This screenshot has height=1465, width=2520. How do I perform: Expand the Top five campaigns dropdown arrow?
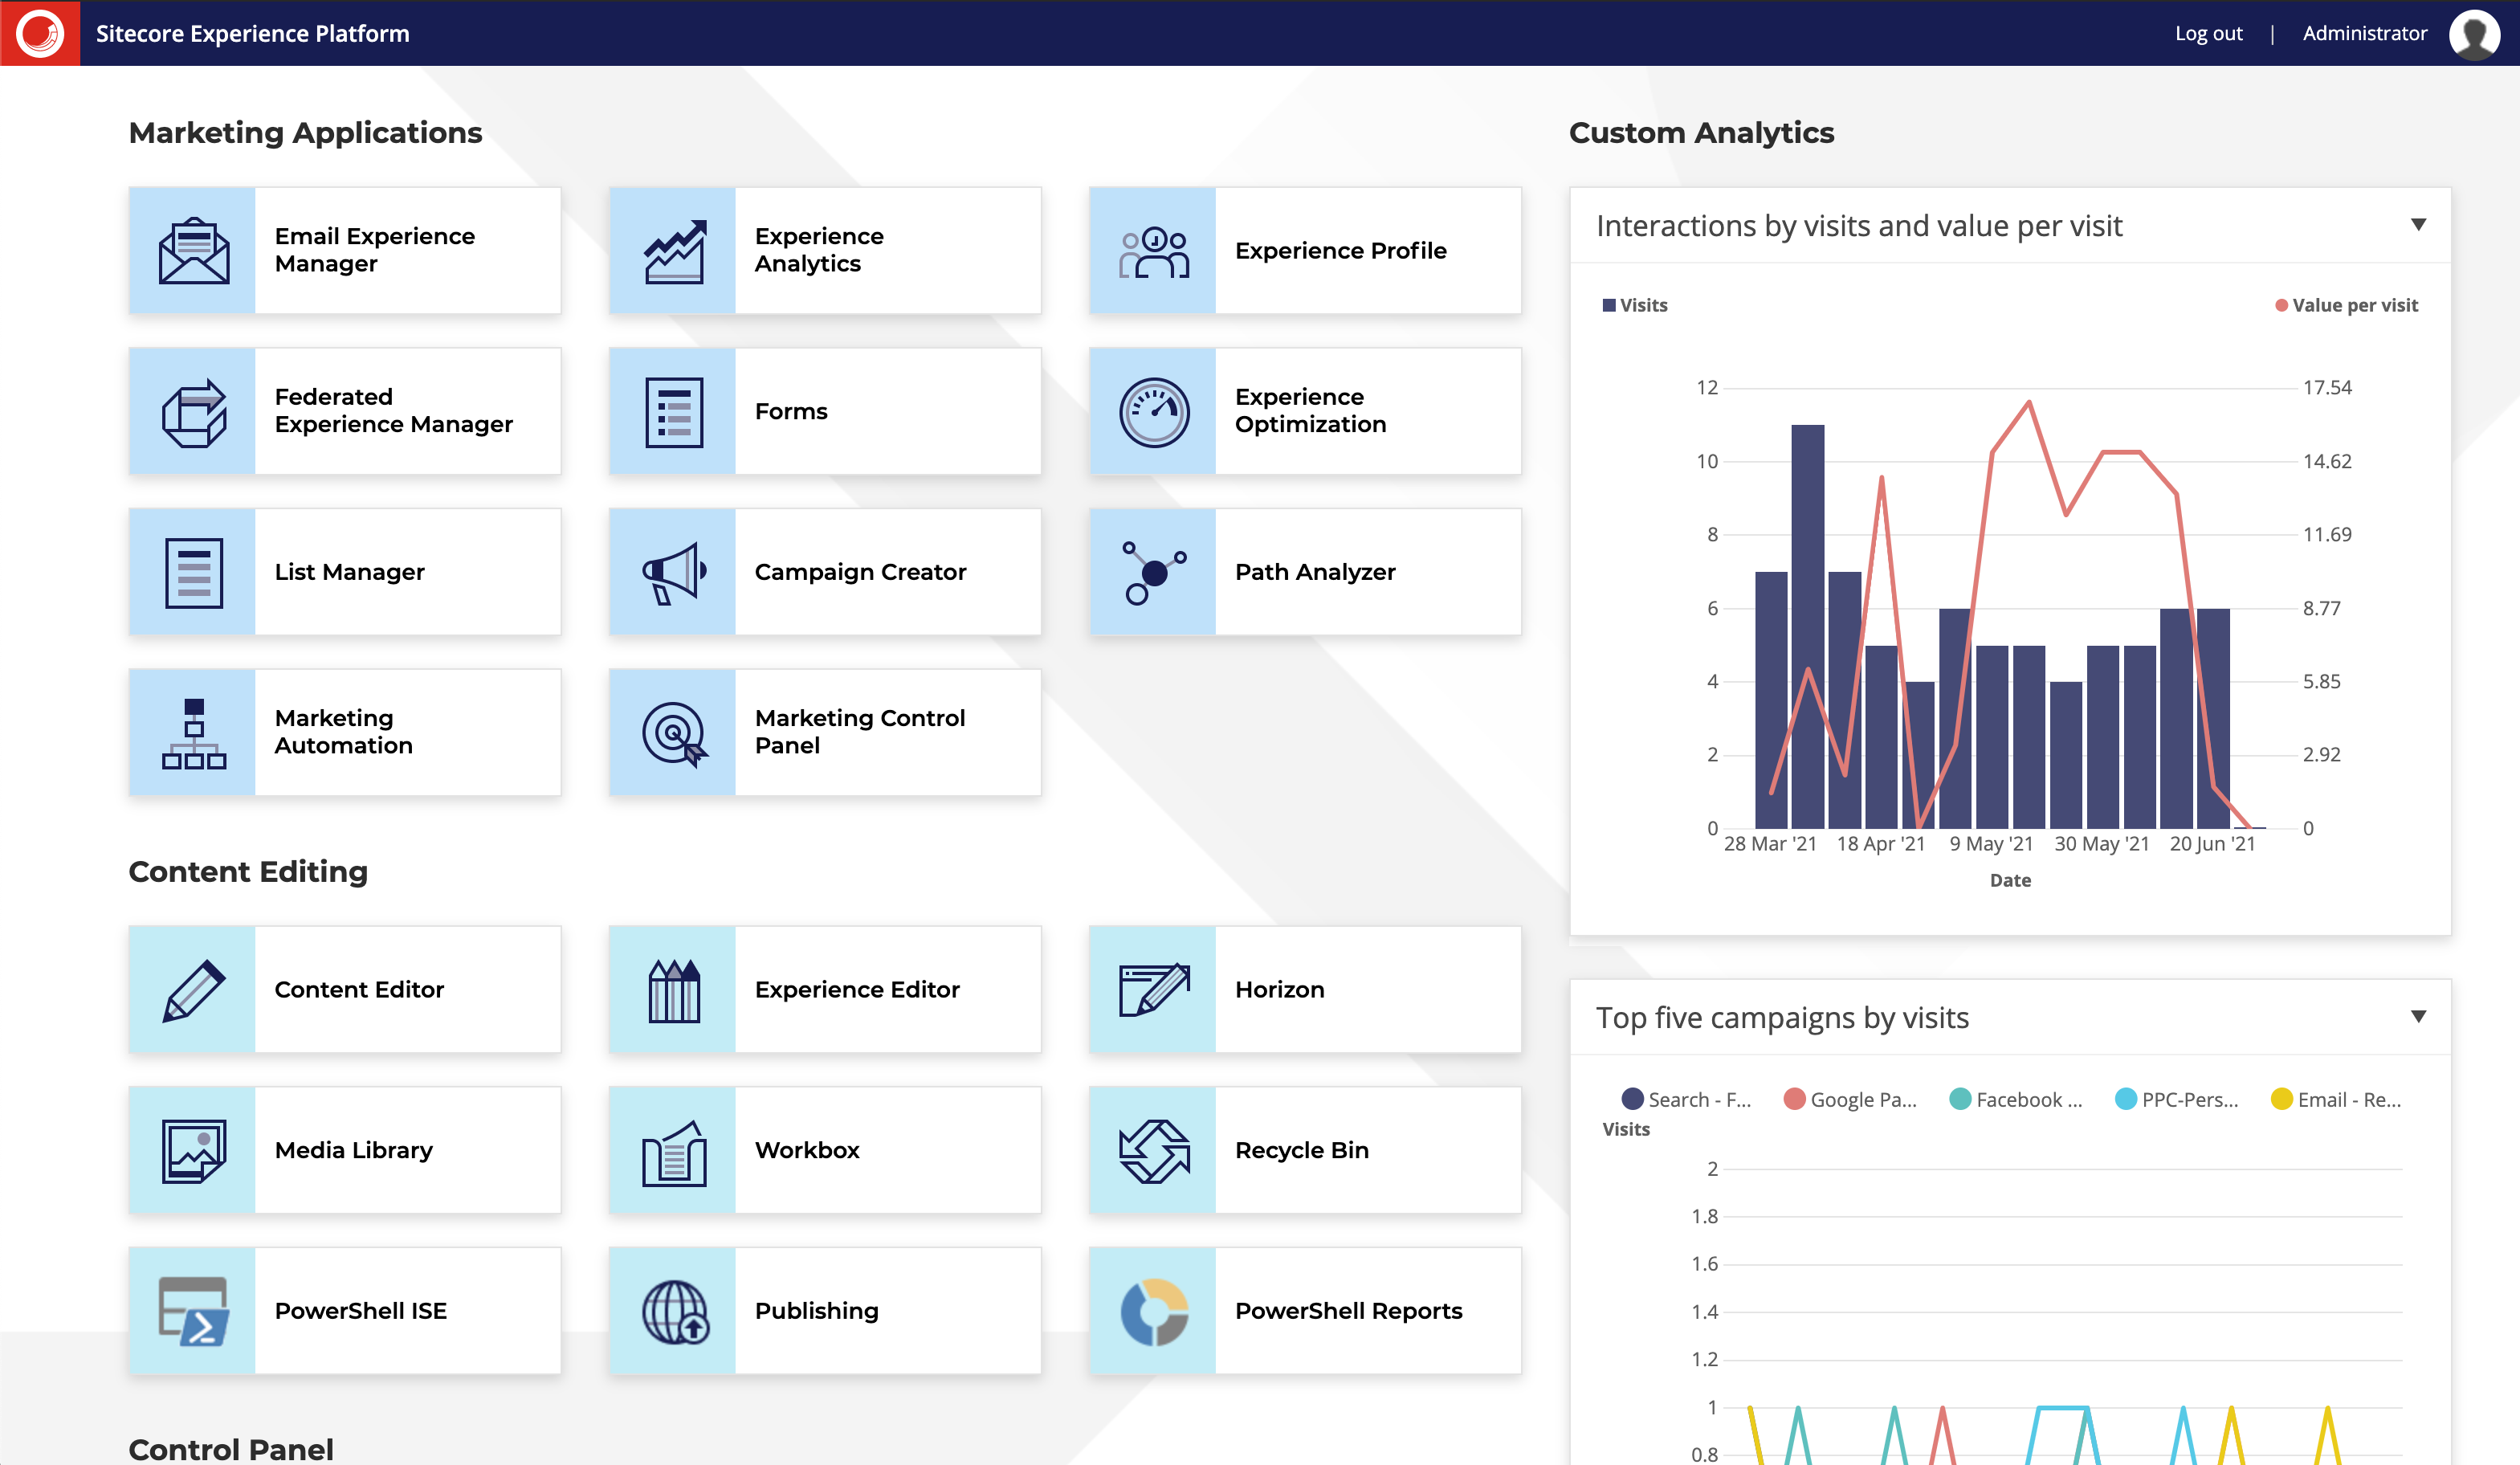tap(2418, 1017)
